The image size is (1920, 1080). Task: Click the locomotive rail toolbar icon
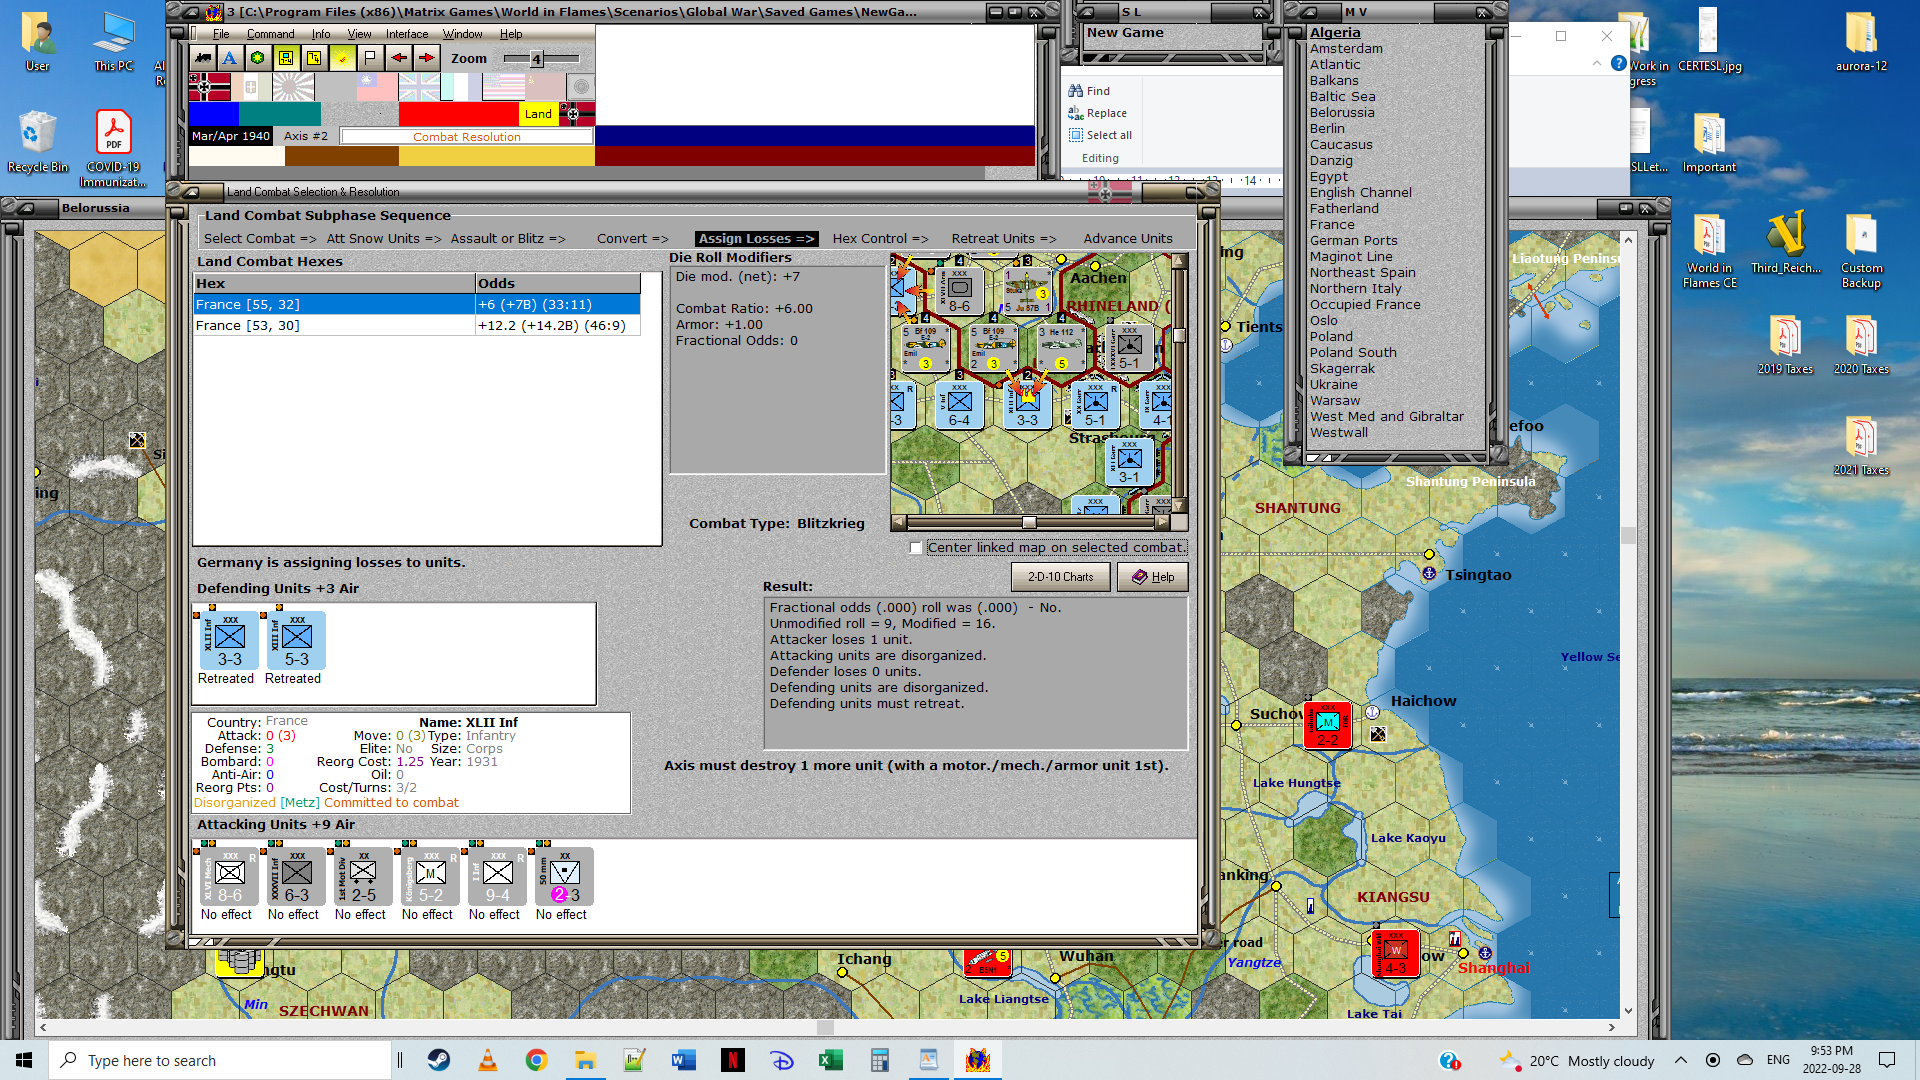tap(203, 58)
